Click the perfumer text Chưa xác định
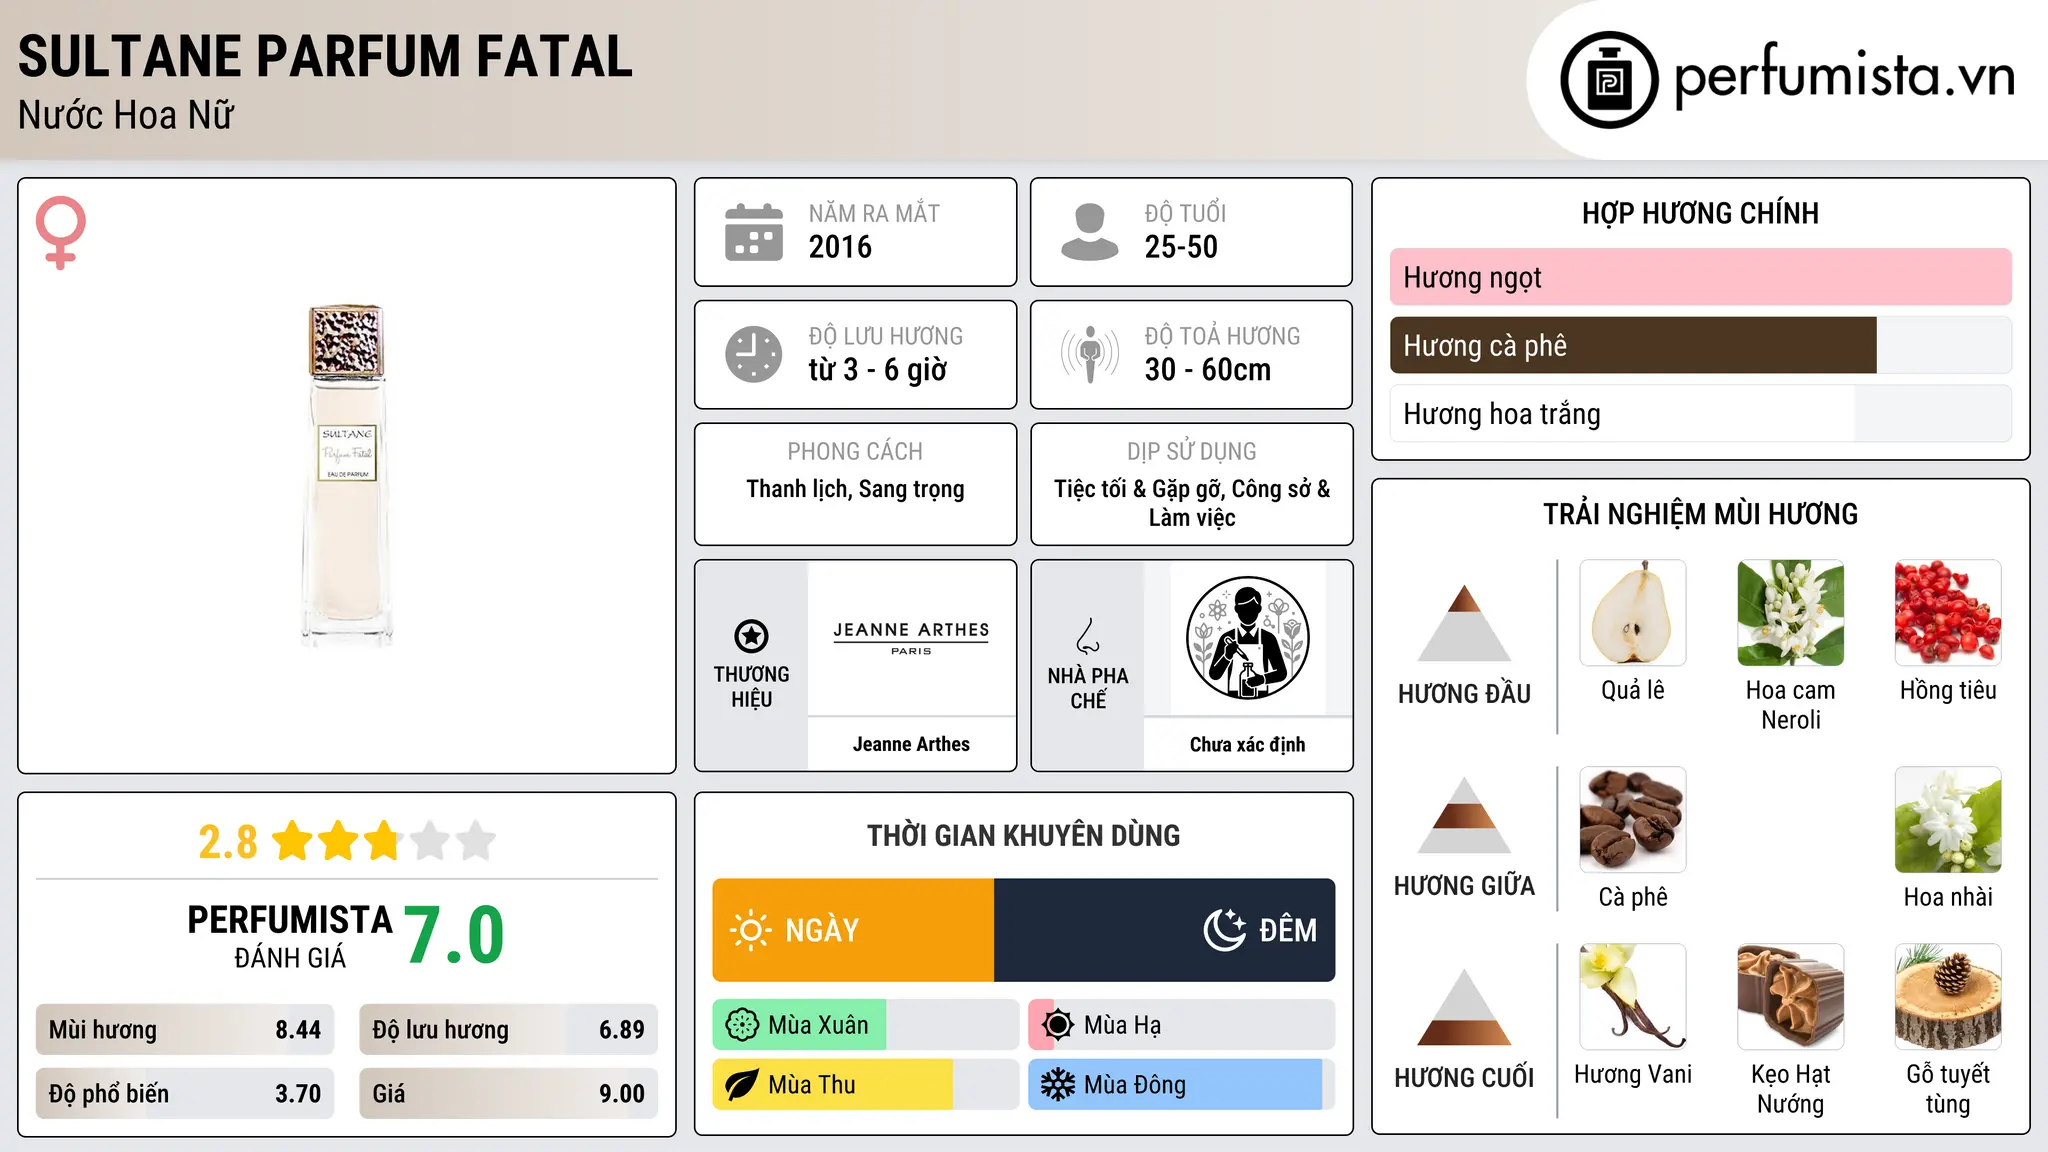Screen dimensions: 2048x1152 pyautogui.click(x=1247, y=745)
